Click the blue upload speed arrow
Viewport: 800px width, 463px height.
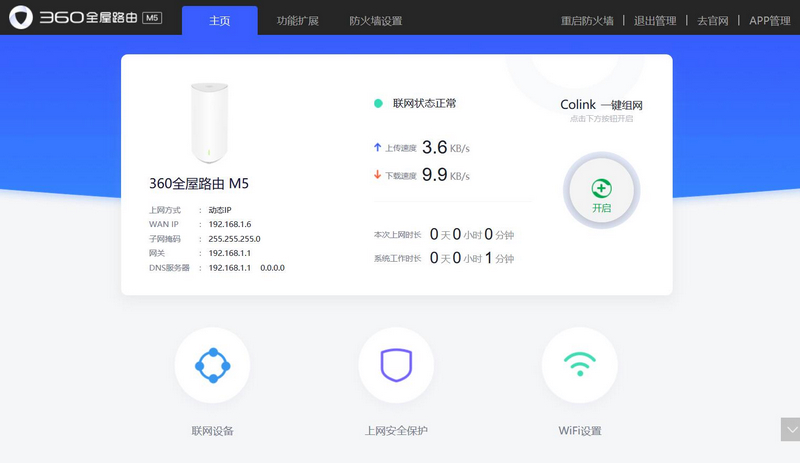[378, 148]
